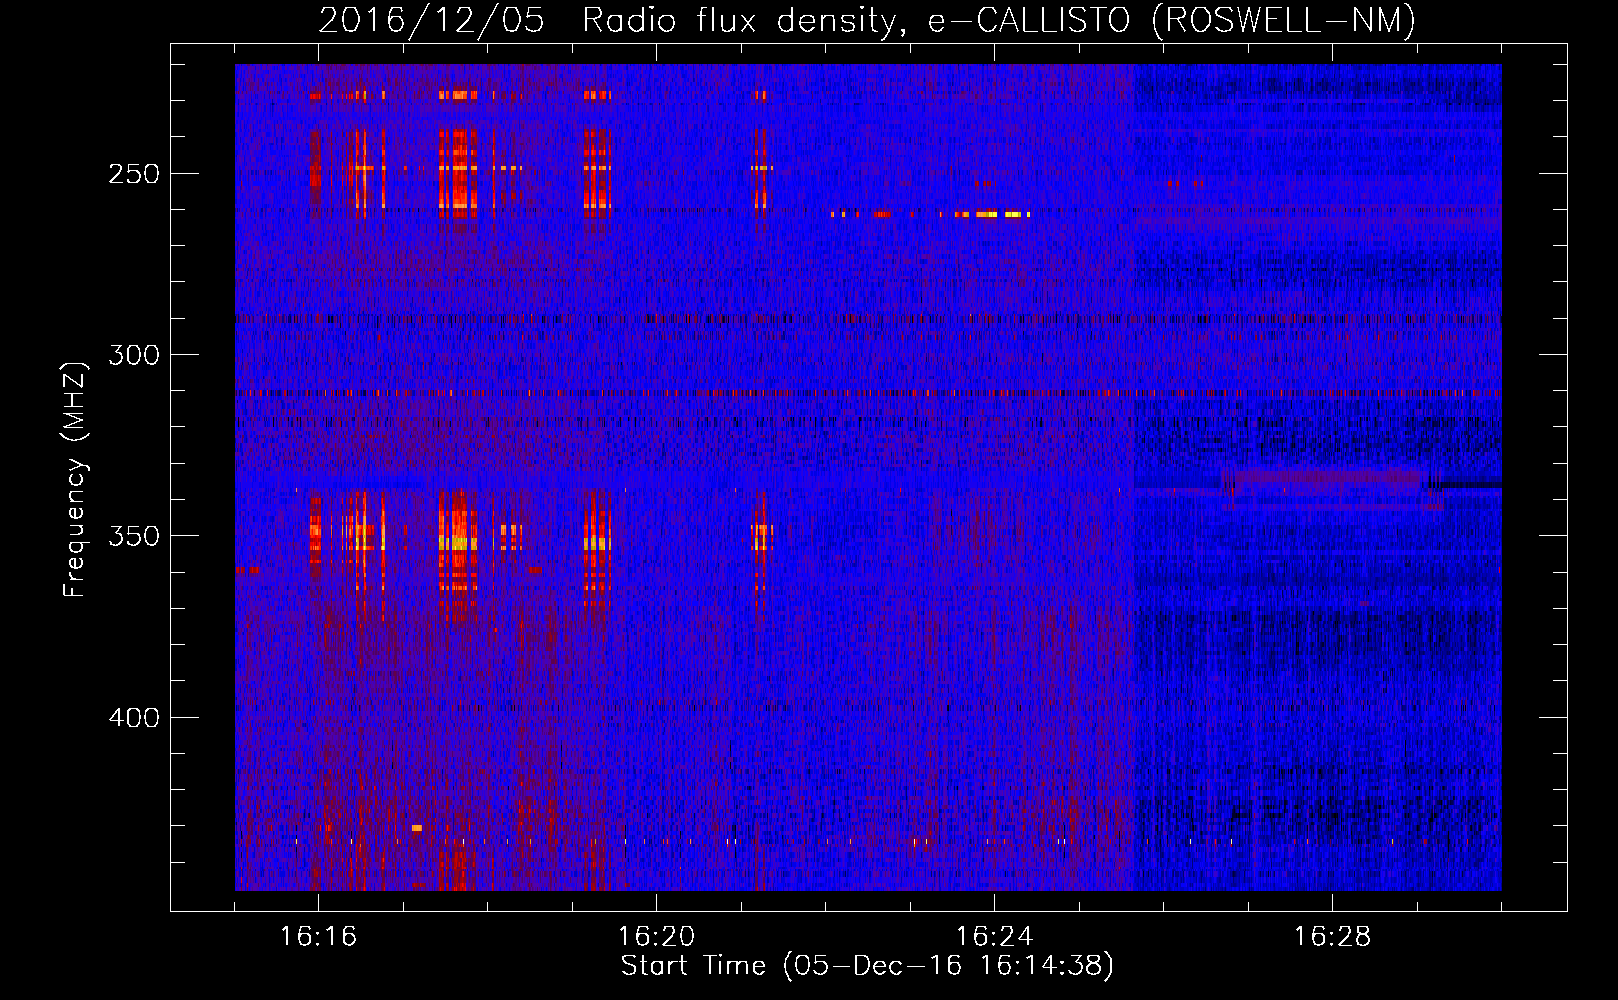Click the plot title '2016/12/05 Radio flux density'
1618x1000 pixels.
(613, 21)
